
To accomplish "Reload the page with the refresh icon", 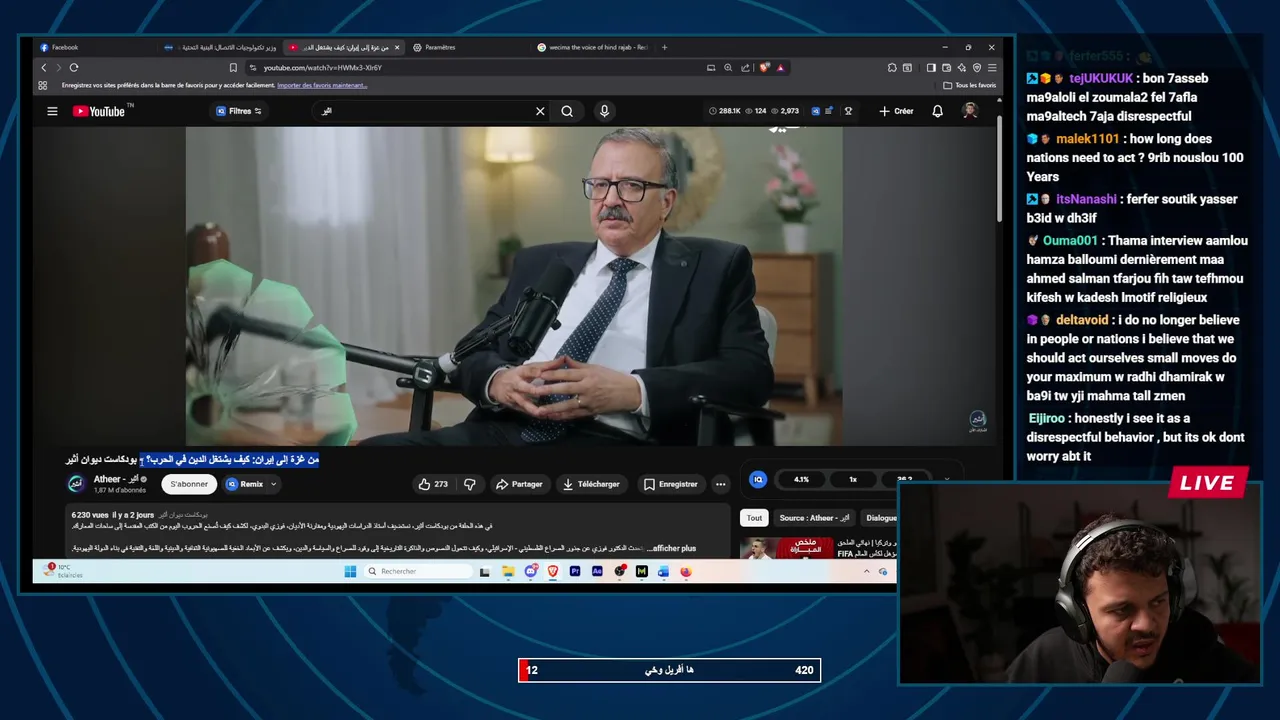I will click(x=74, y=68).
